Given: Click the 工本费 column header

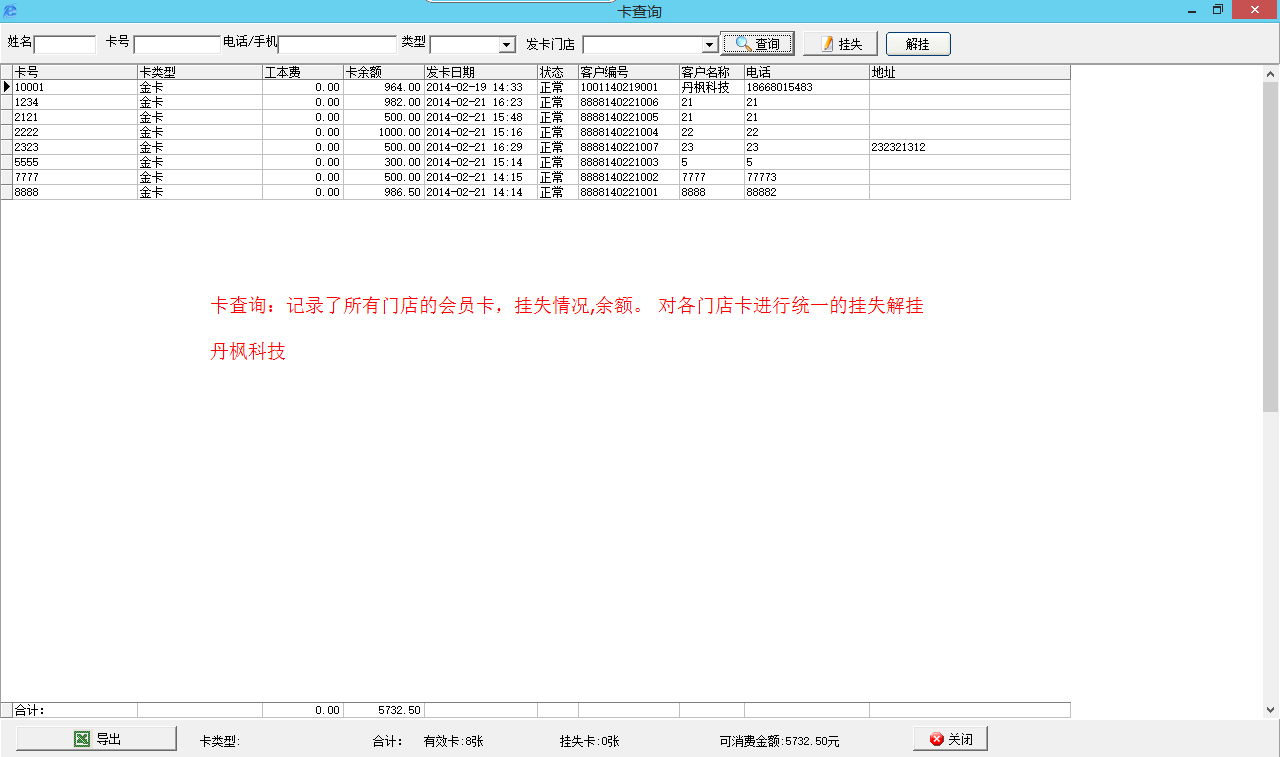Looking at the screenshot, I should [x=303, y=72].
